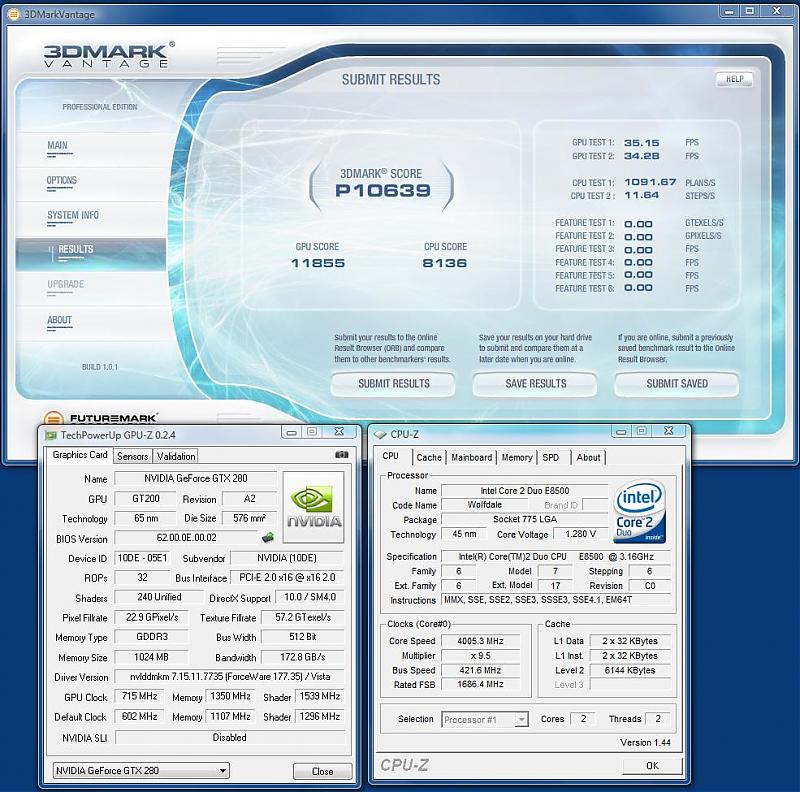Click the GPU score value 11855

(x=318, y=263)
